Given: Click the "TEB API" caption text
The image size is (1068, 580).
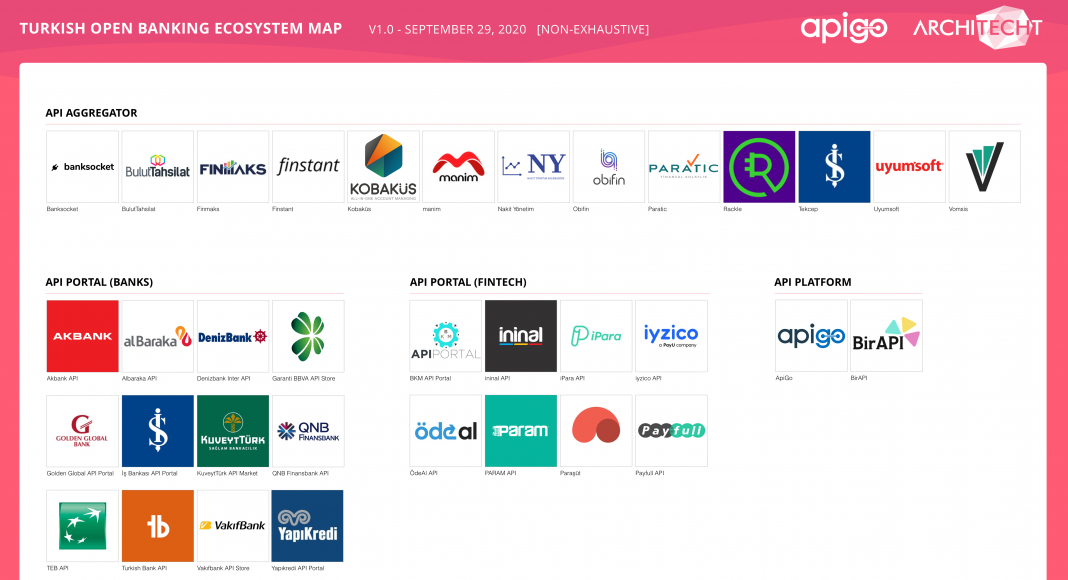Looking at the screenshot, I should pos(57,568).
